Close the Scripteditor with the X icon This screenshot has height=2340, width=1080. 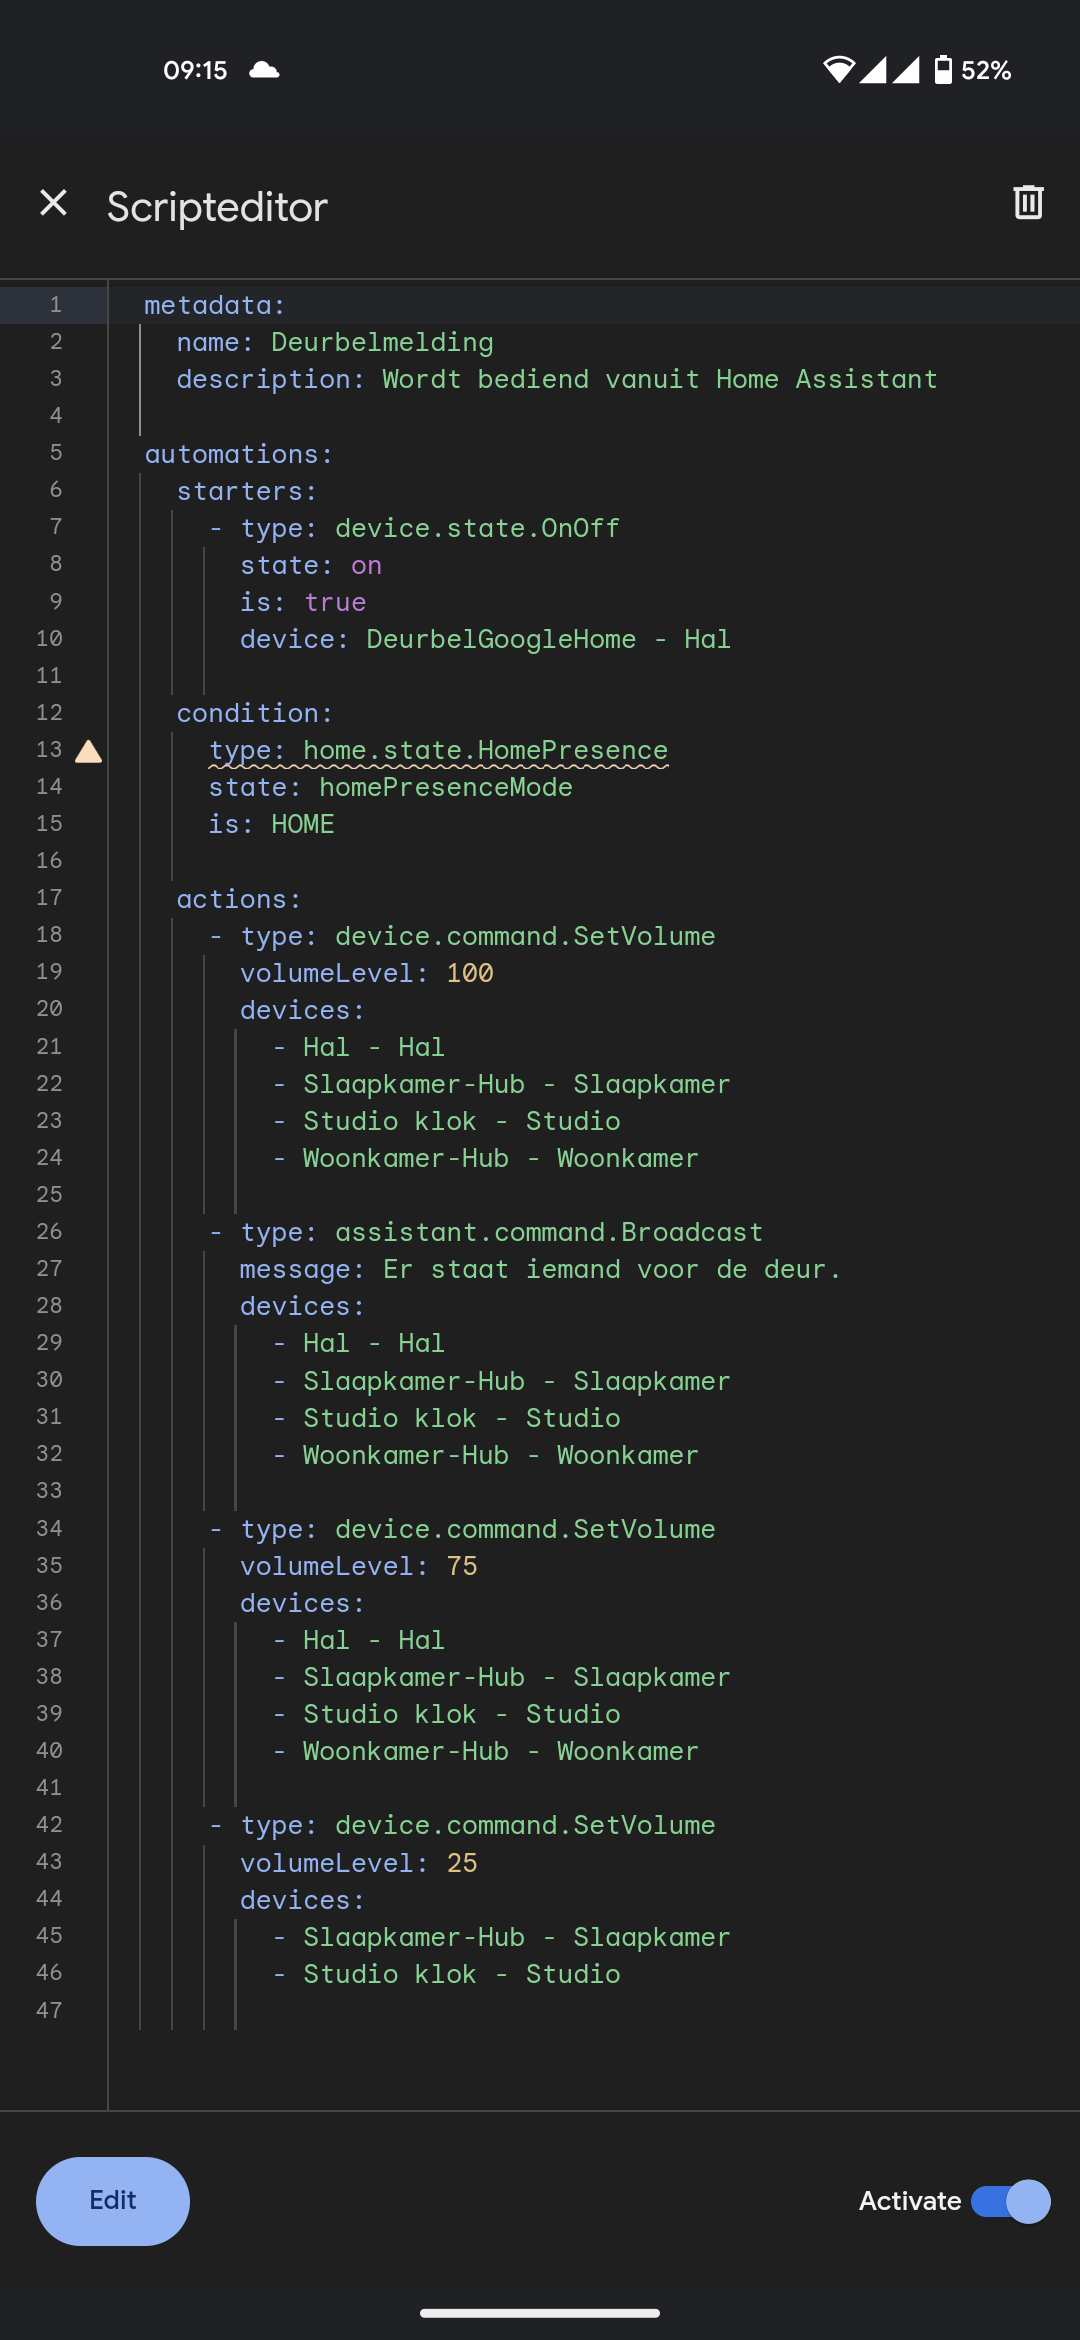[54, 203]
